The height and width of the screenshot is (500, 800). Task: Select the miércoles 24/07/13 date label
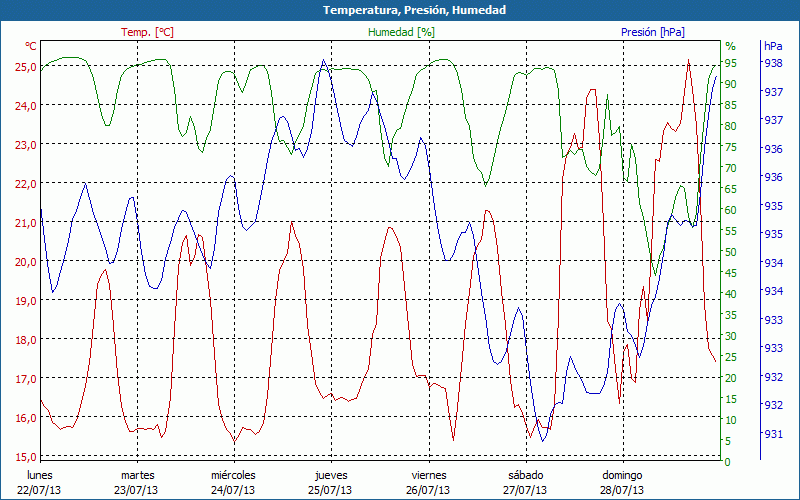233,482
